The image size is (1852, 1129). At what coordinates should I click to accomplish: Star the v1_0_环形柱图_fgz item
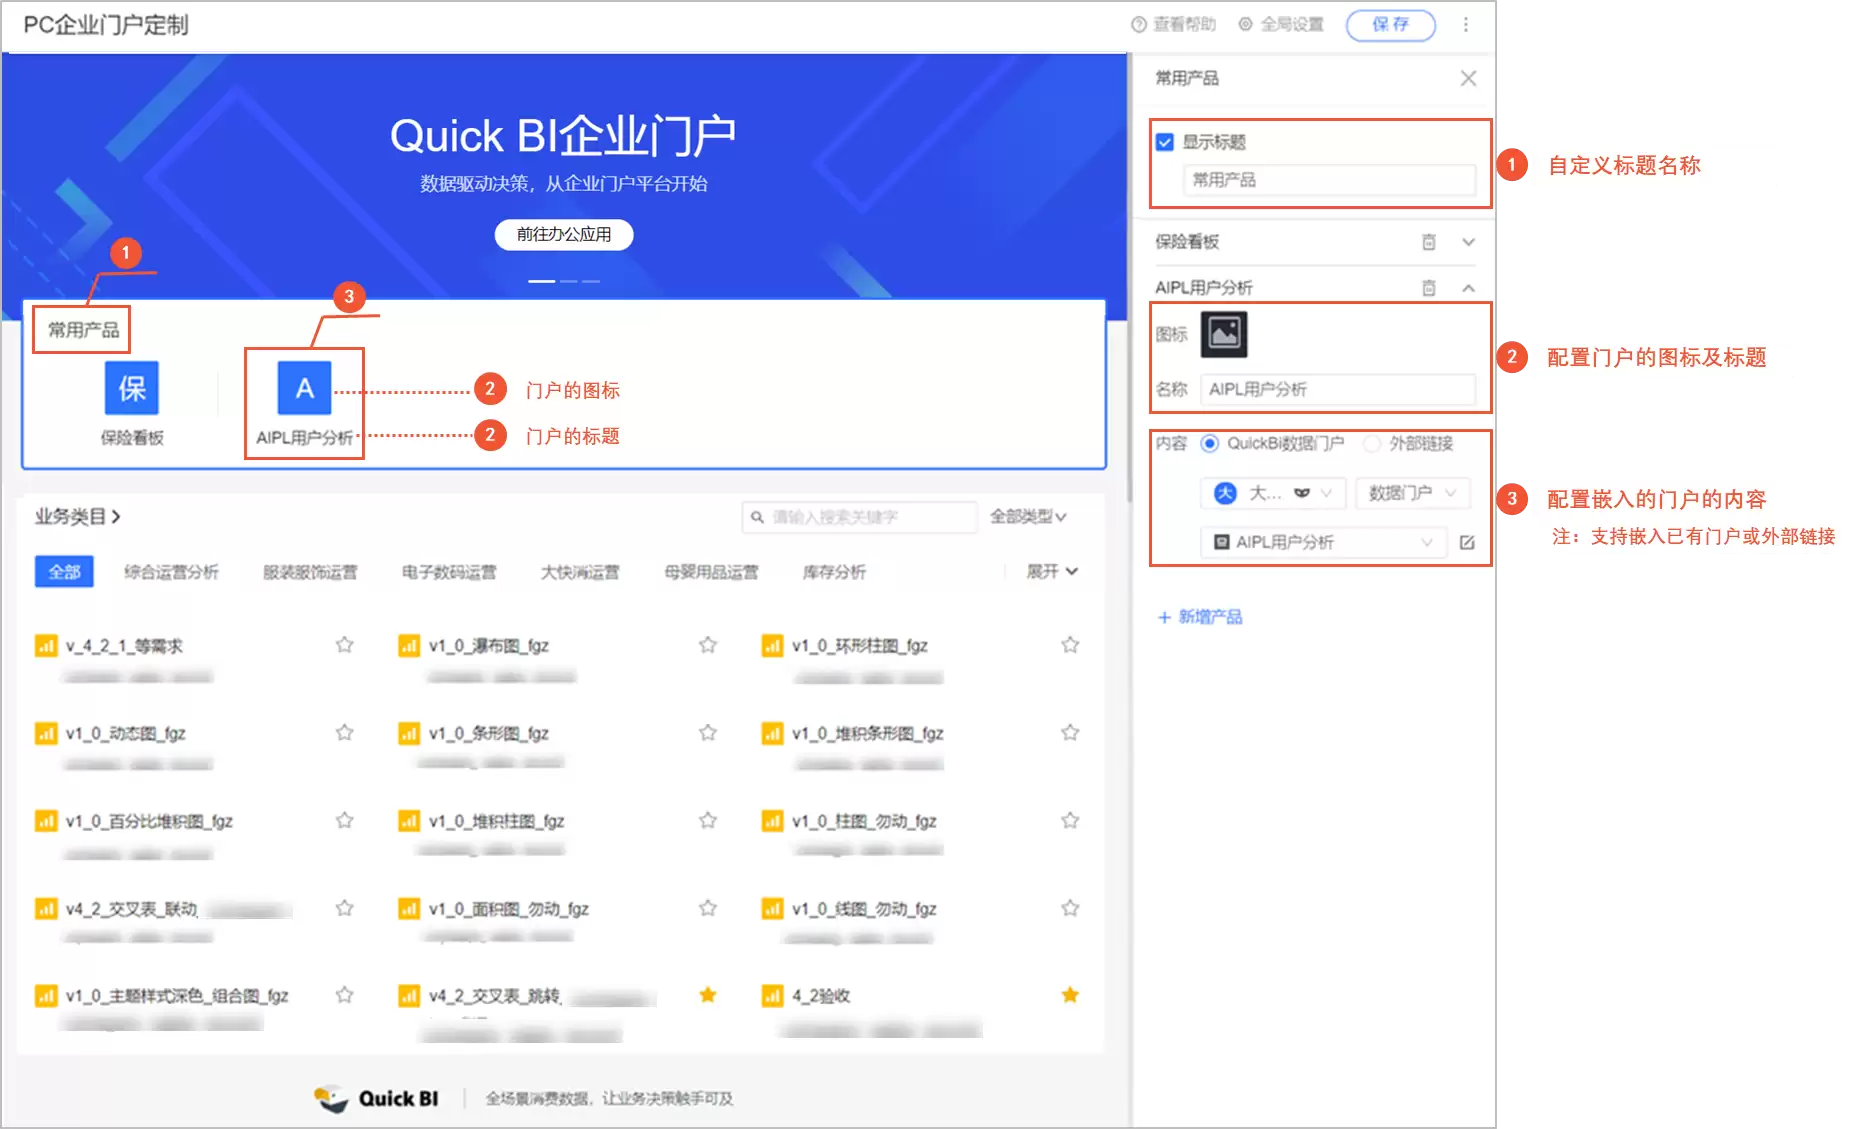(1070, 645)
